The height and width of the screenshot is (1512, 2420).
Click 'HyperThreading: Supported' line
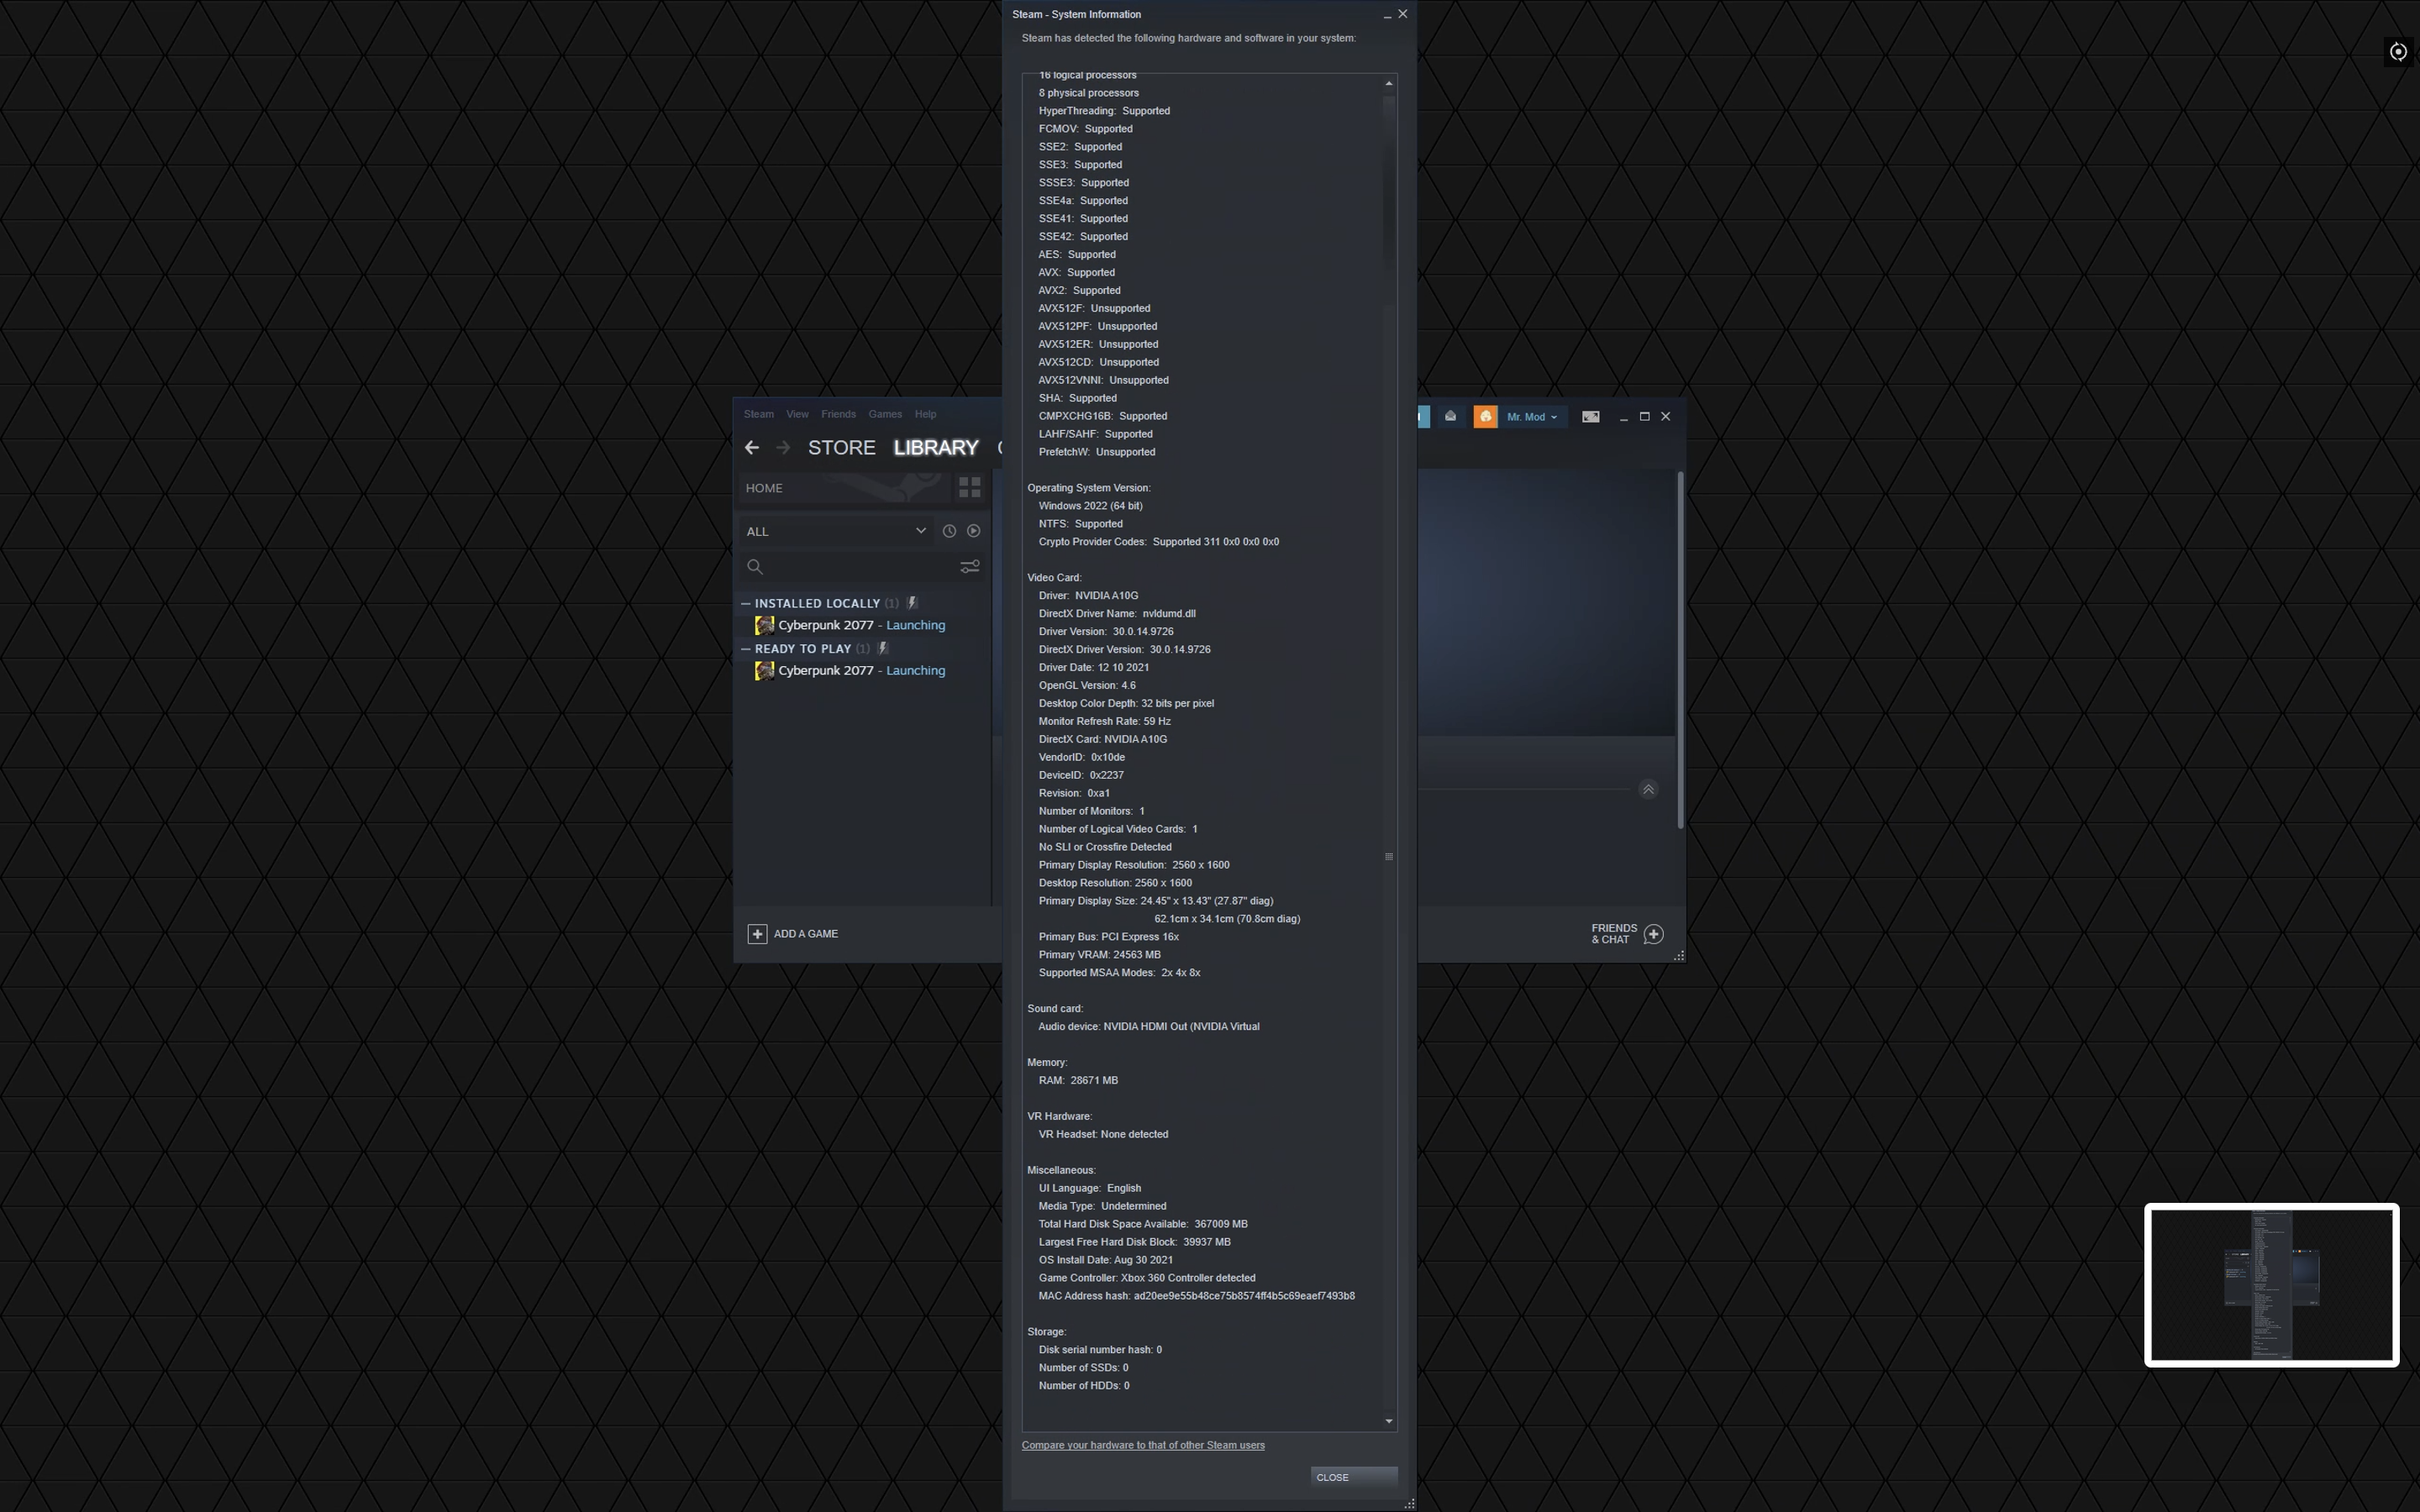point(1104,111)
